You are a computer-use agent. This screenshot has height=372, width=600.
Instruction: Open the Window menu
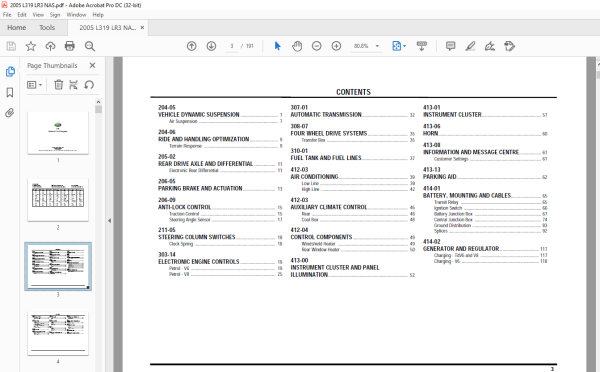point(76,15)
